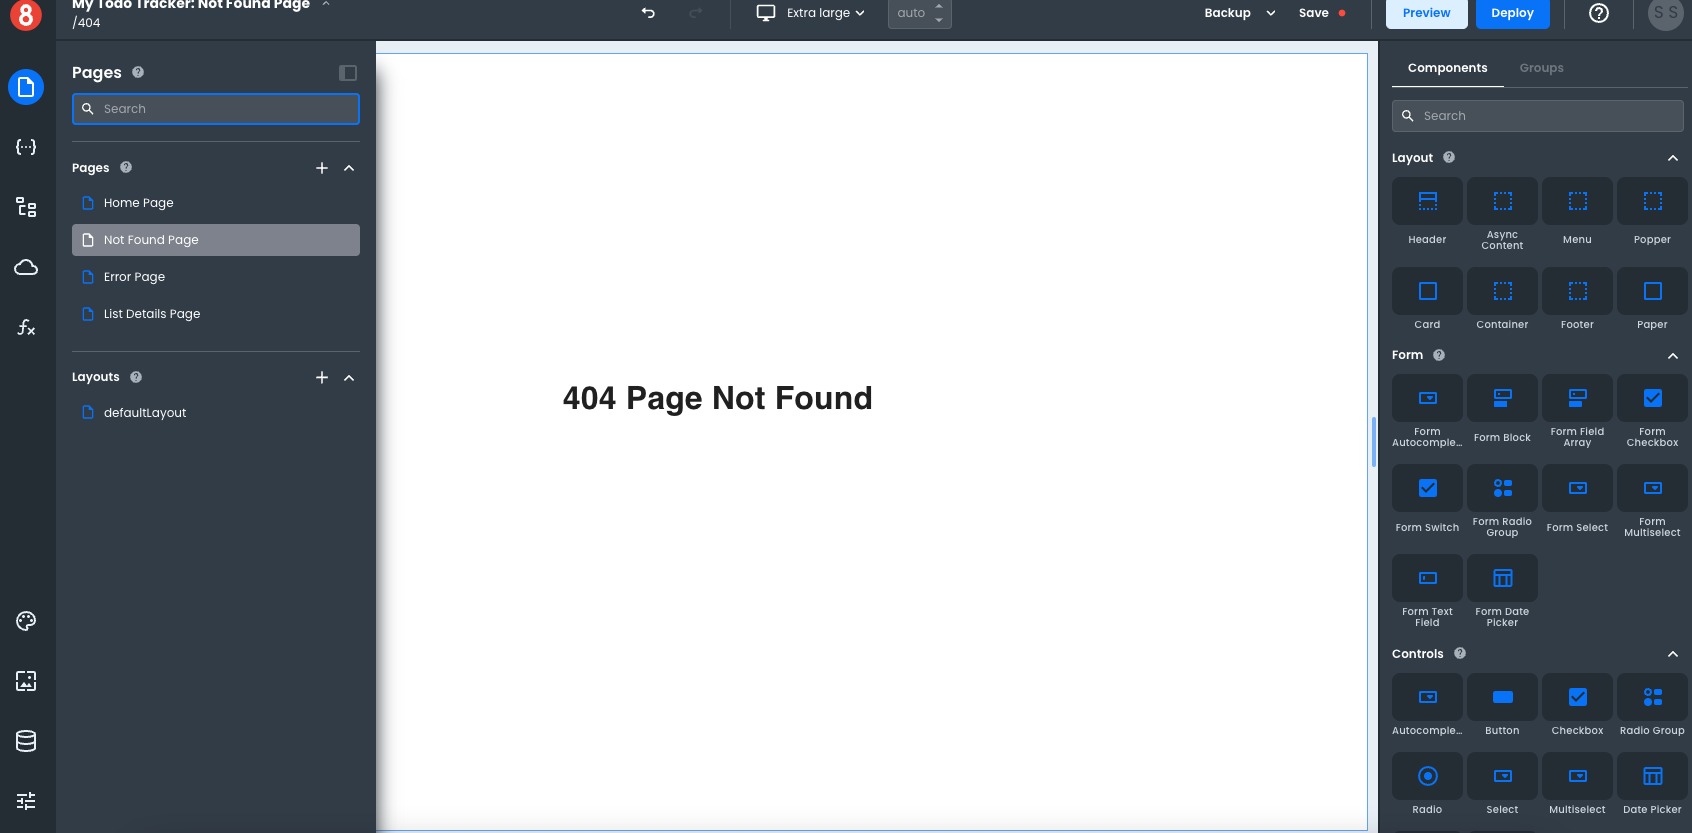This screenshot has width=1692, height=833.
Task: Open the Error Page in pages list
Action: (134, 277)
